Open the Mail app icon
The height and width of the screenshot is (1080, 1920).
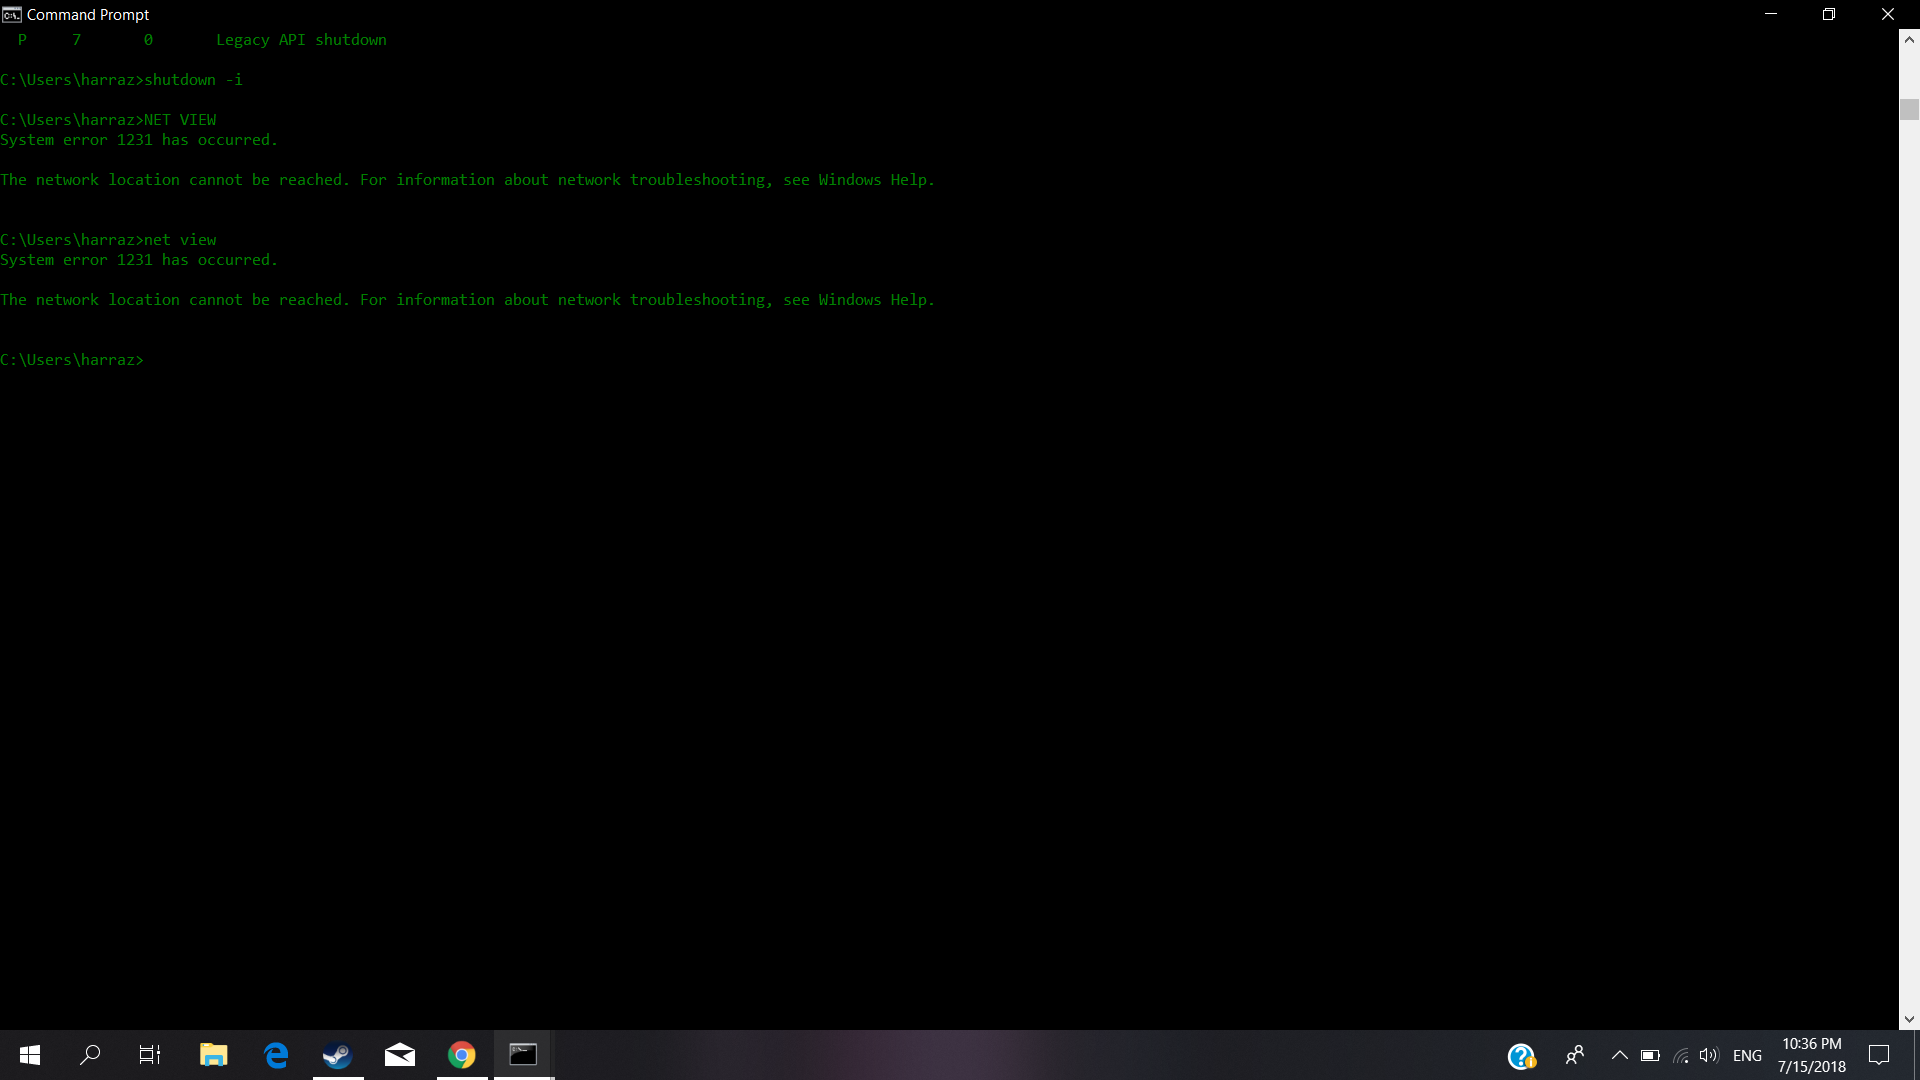400,1055
